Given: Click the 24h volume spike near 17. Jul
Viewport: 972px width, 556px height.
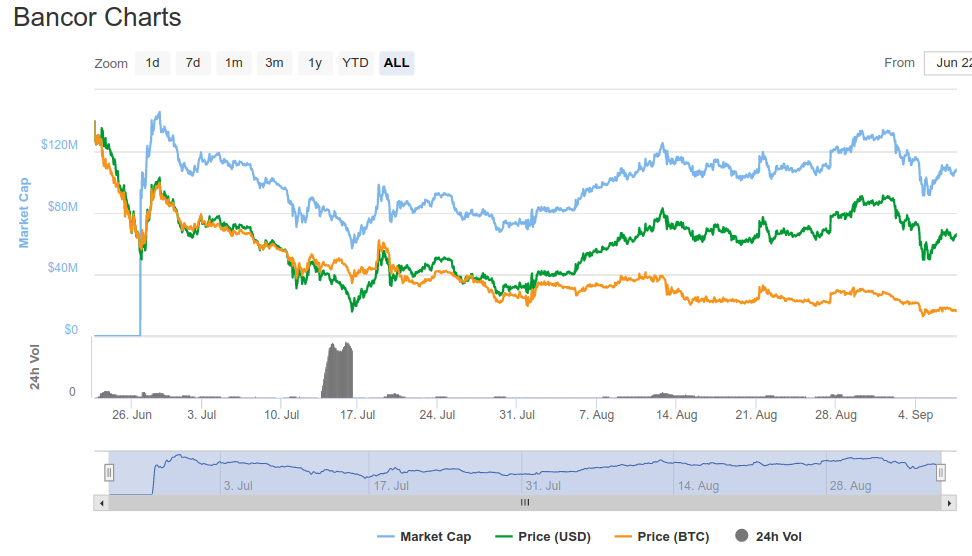Looking at the screenshot, I should (338, 370).
